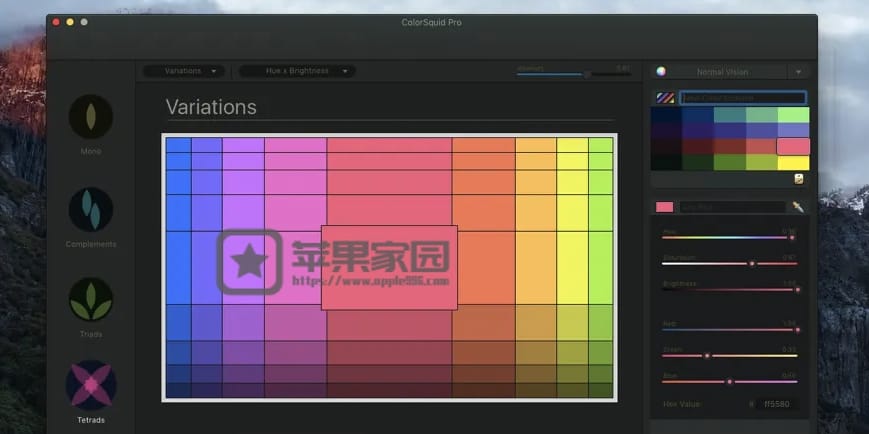Select the Complements harmony icon
This screenshot has width=869, height=434.
coord(91,210)
